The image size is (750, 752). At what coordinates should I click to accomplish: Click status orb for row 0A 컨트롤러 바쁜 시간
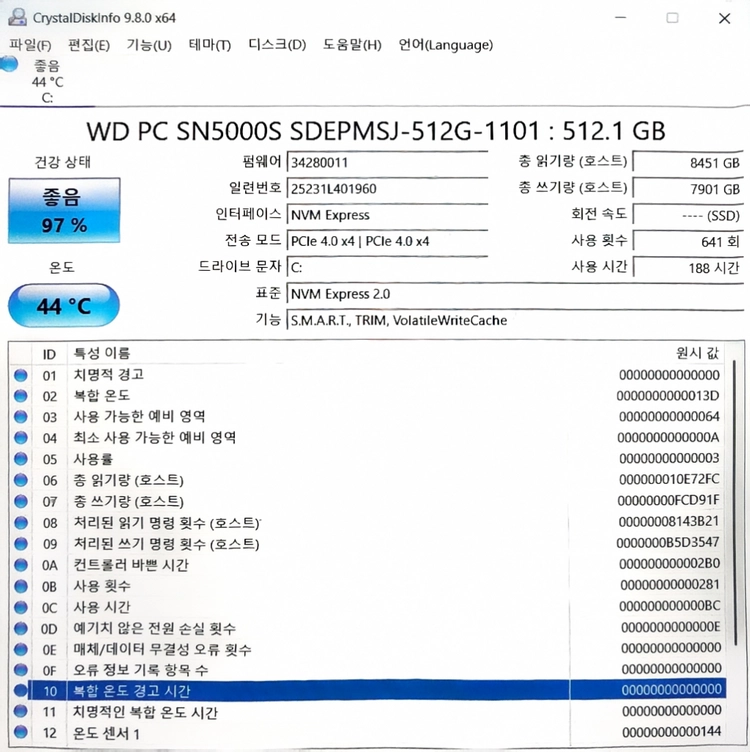click(x=21, y=565)
